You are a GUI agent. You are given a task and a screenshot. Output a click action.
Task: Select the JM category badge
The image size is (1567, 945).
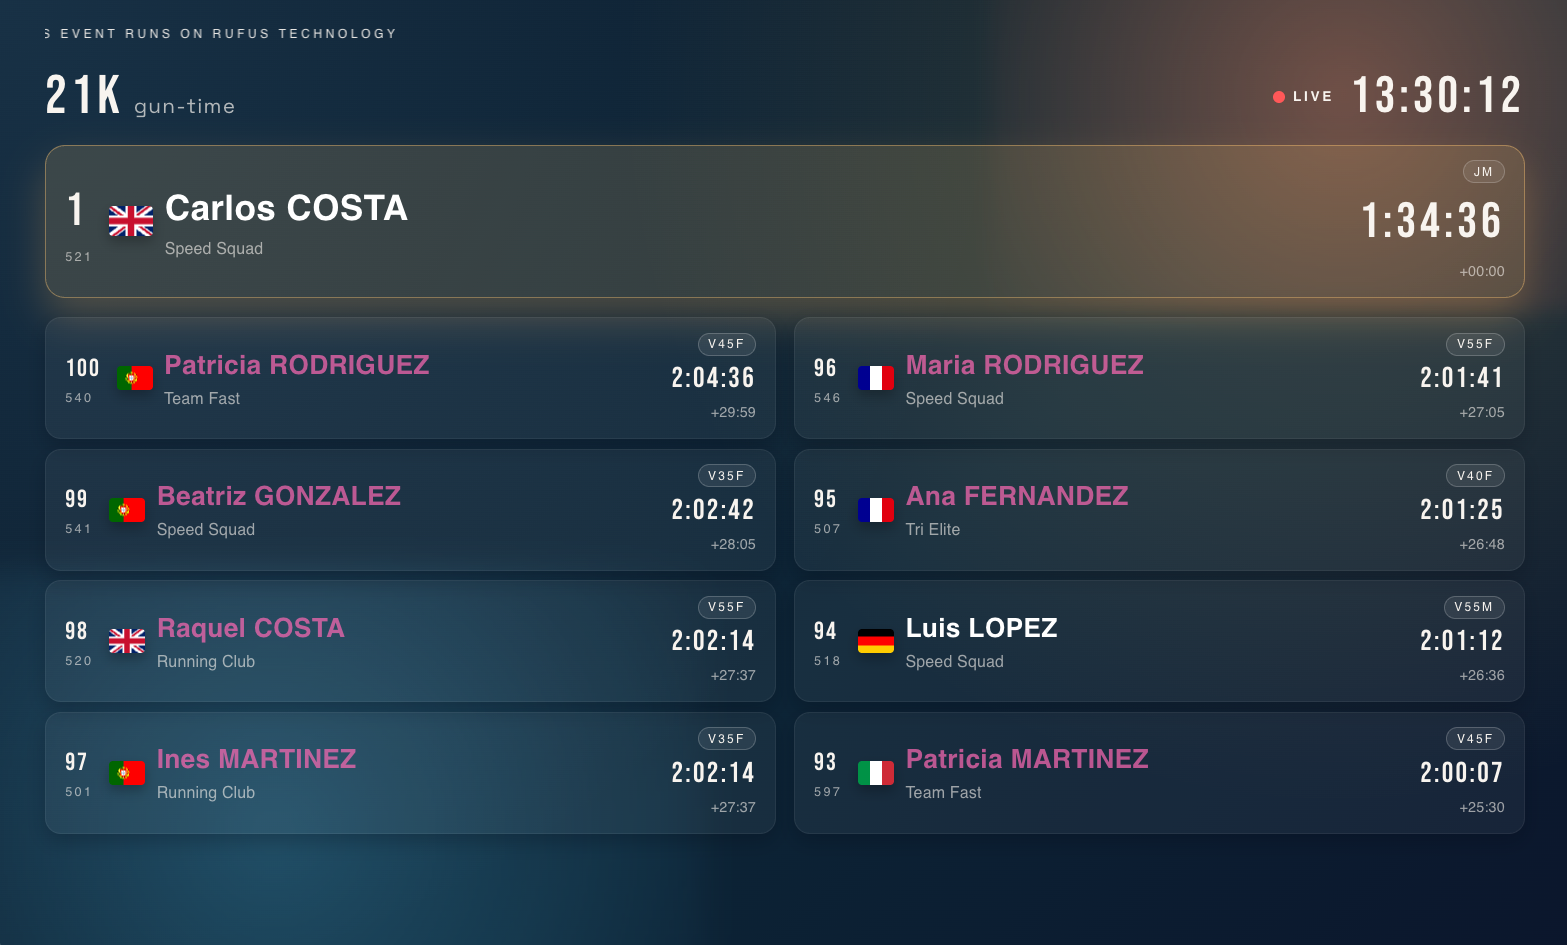point(1483,172)
